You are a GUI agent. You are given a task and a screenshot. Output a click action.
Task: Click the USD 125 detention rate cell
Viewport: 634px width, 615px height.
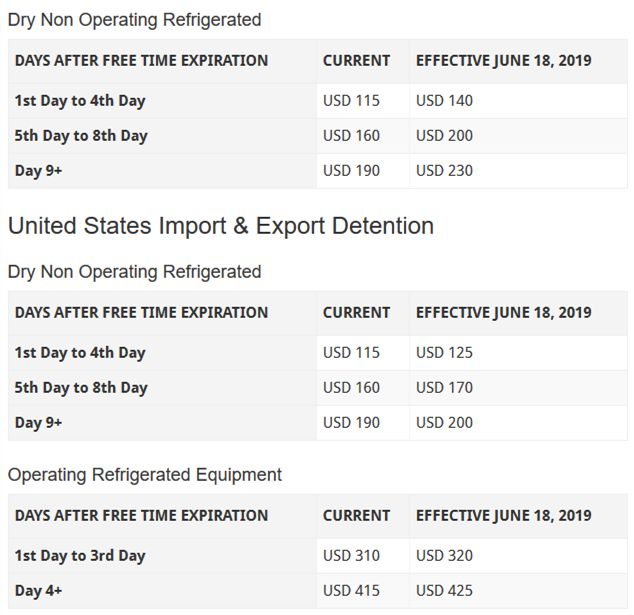tap(444, 353)
